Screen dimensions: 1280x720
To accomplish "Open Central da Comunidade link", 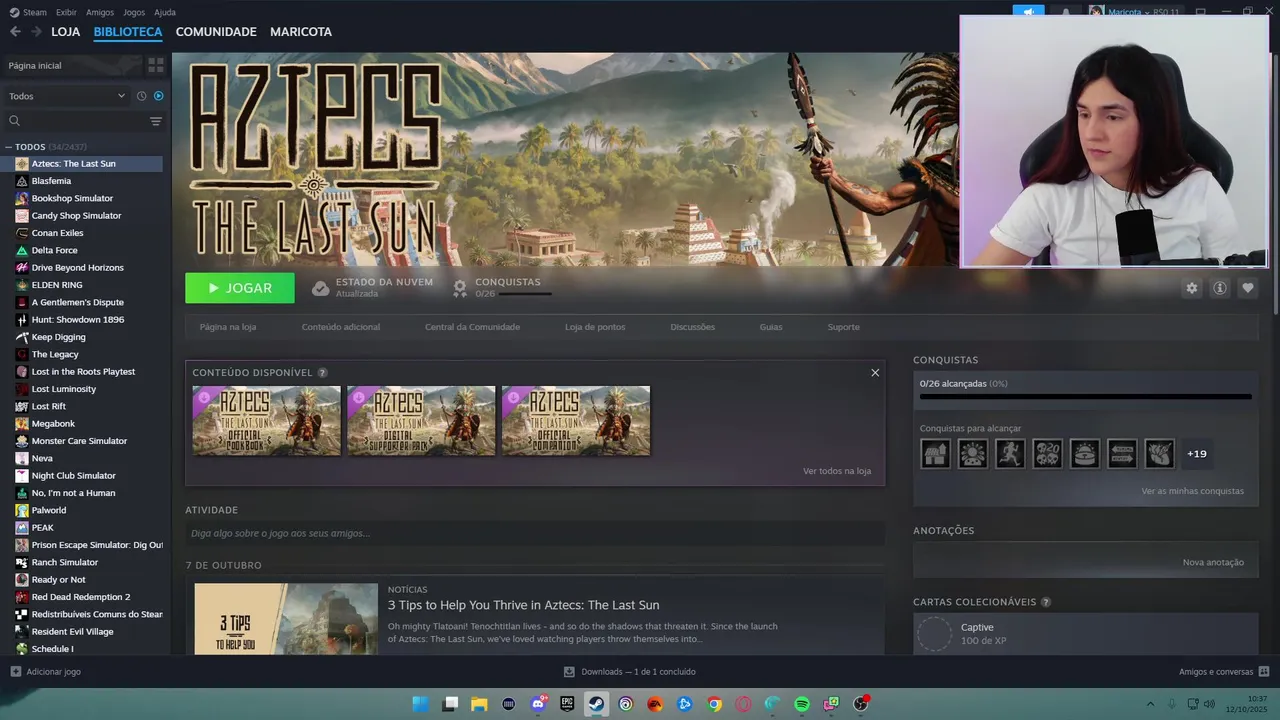I will coord(472,327).
